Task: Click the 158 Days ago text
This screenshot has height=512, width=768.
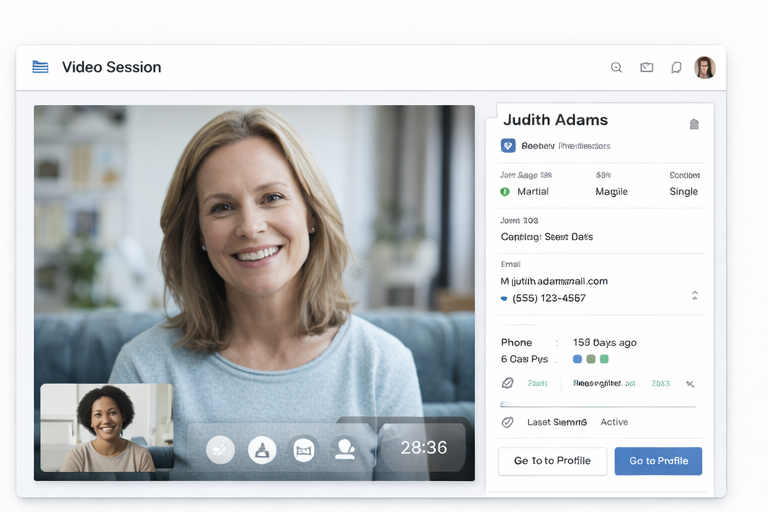Action: point(604,342)
